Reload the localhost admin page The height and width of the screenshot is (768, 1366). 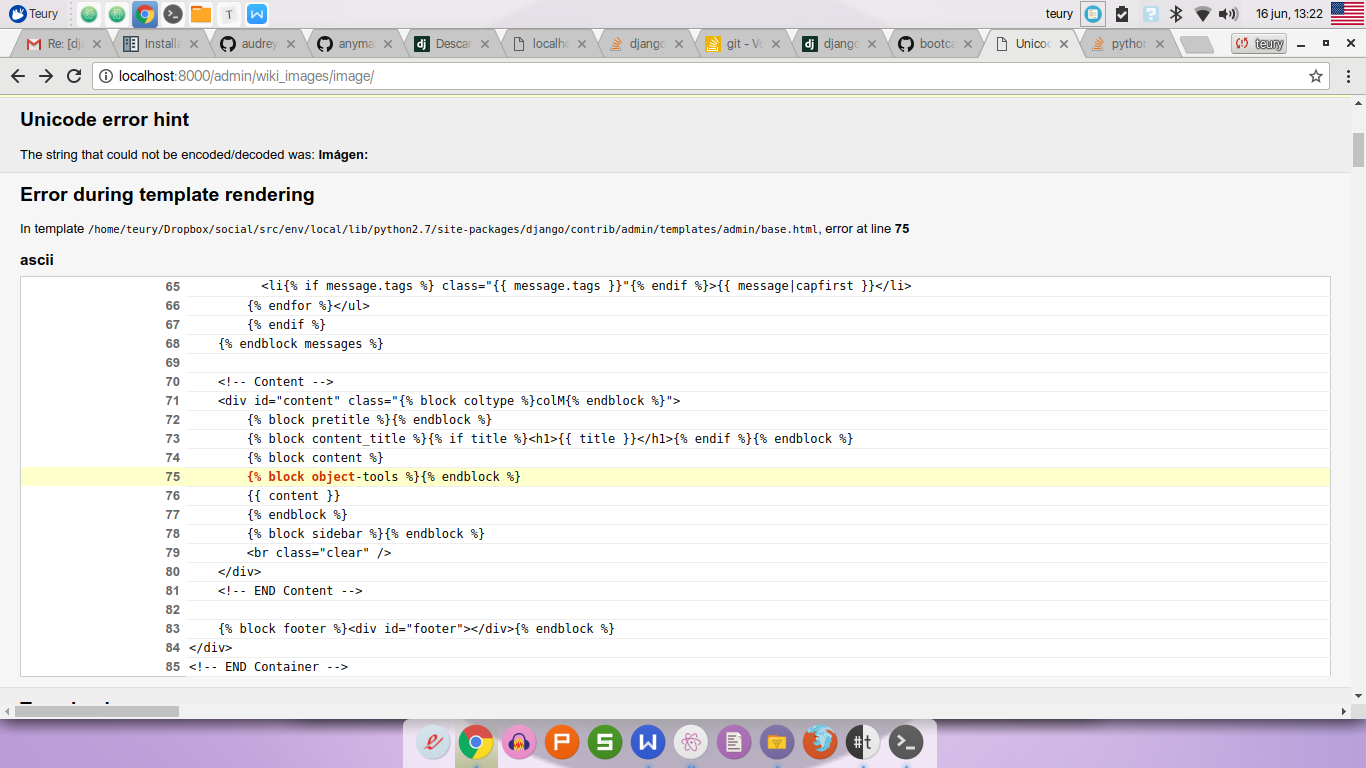[x=72, y=76]
